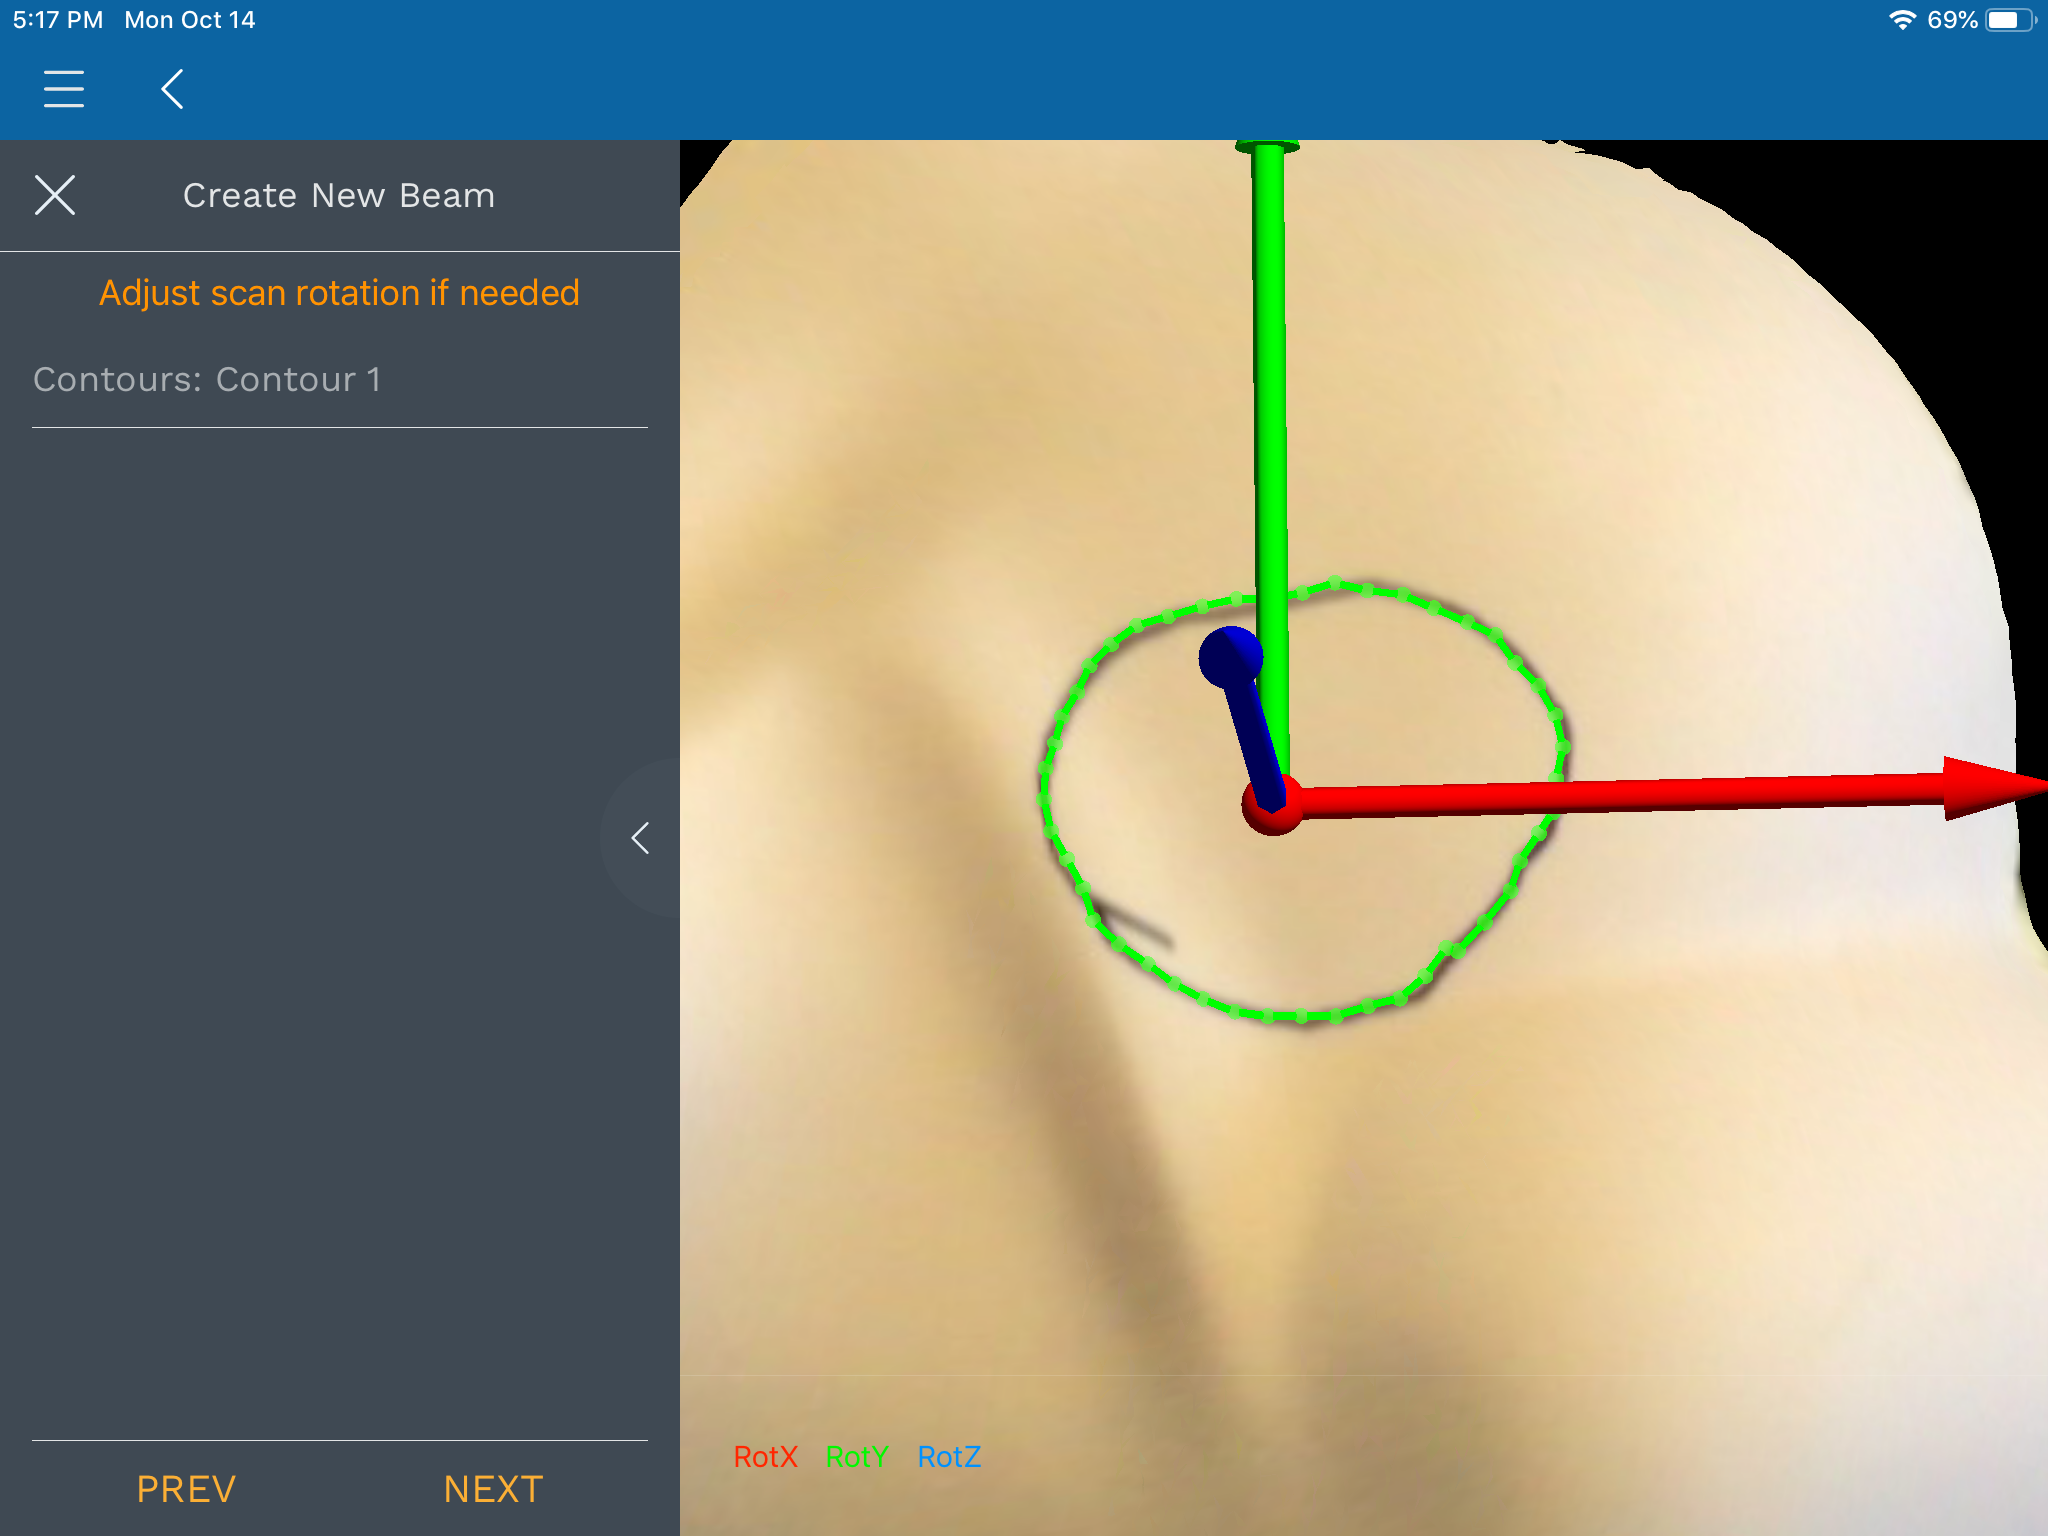Tap the Wi-Fi icon in status bar
Viewport: 2048px width, 1536px height.
[x=1901, y=20]
